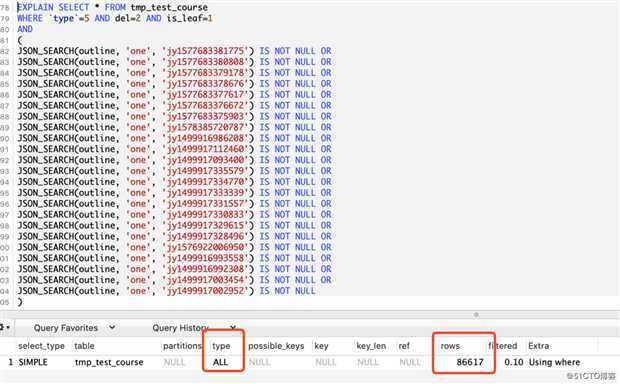Select the NULL cell under key_len
Screen dimensions: 620x384
(x=368, y=362)
